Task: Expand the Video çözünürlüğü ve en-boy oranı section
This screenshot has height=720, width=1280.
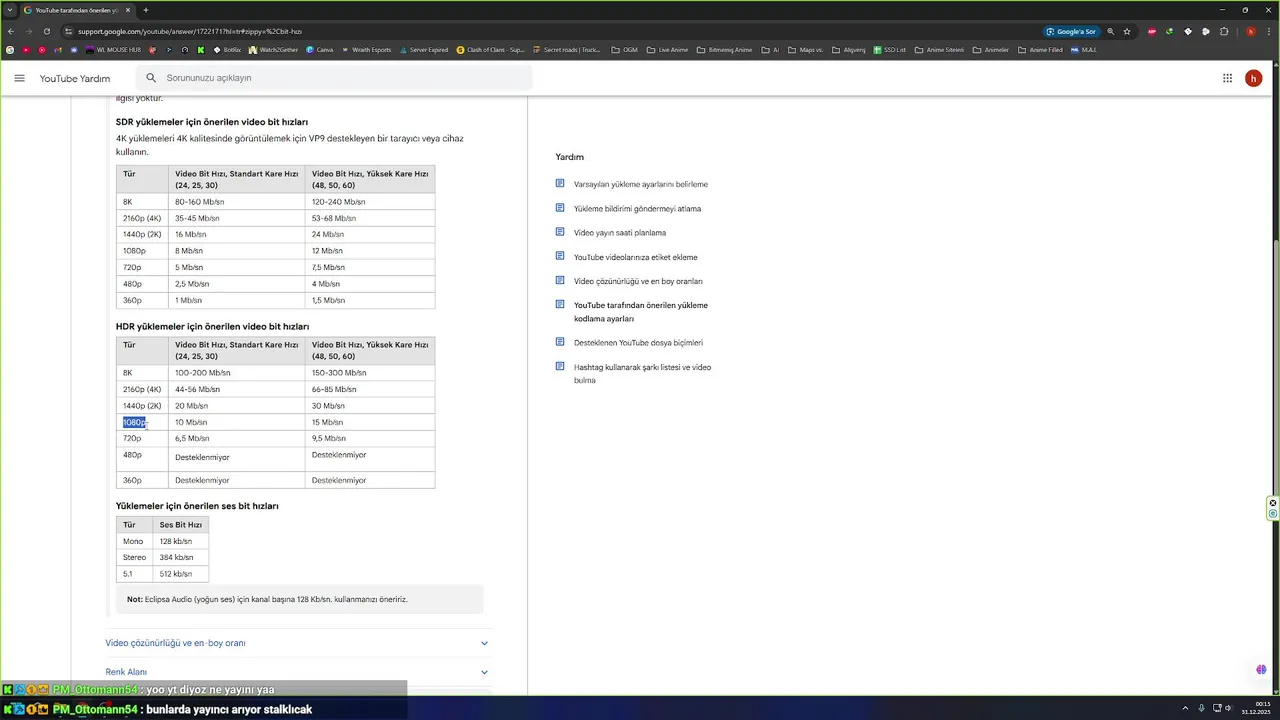Action: (297, 643)
